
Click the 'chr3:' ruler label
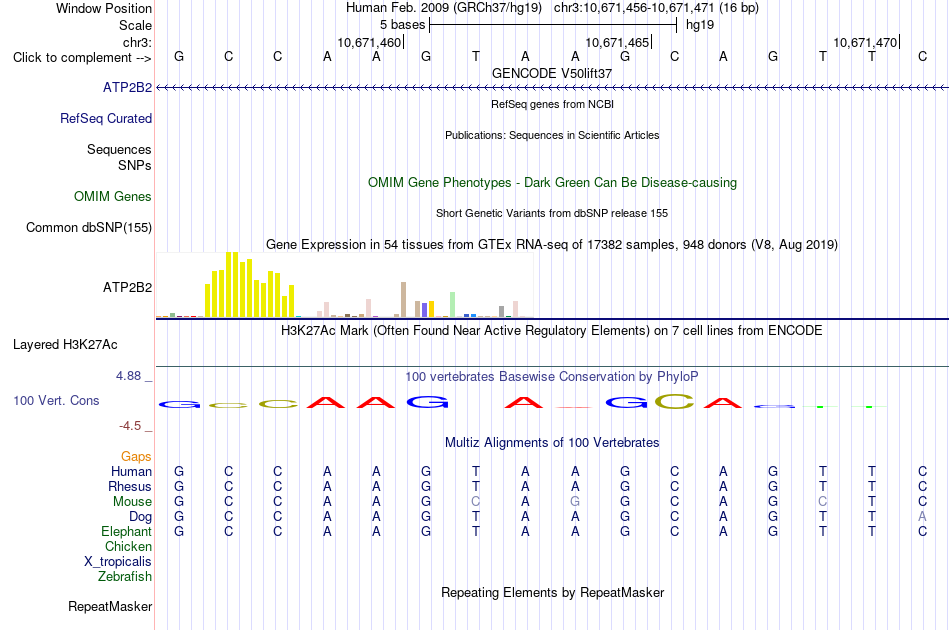[137, 42]
